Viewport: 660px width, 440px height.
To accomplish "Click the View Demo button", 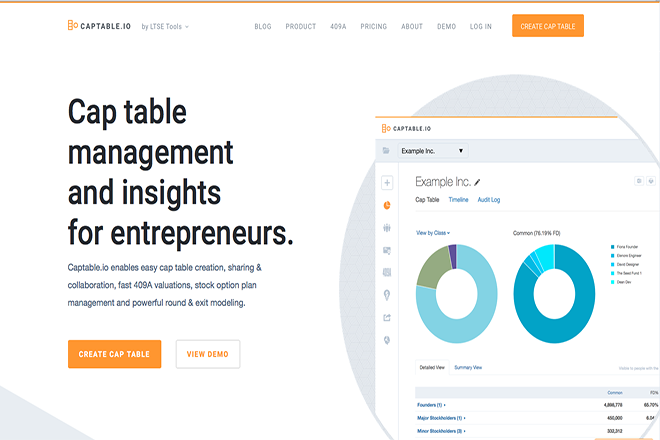I will click(x=208, y=354).
